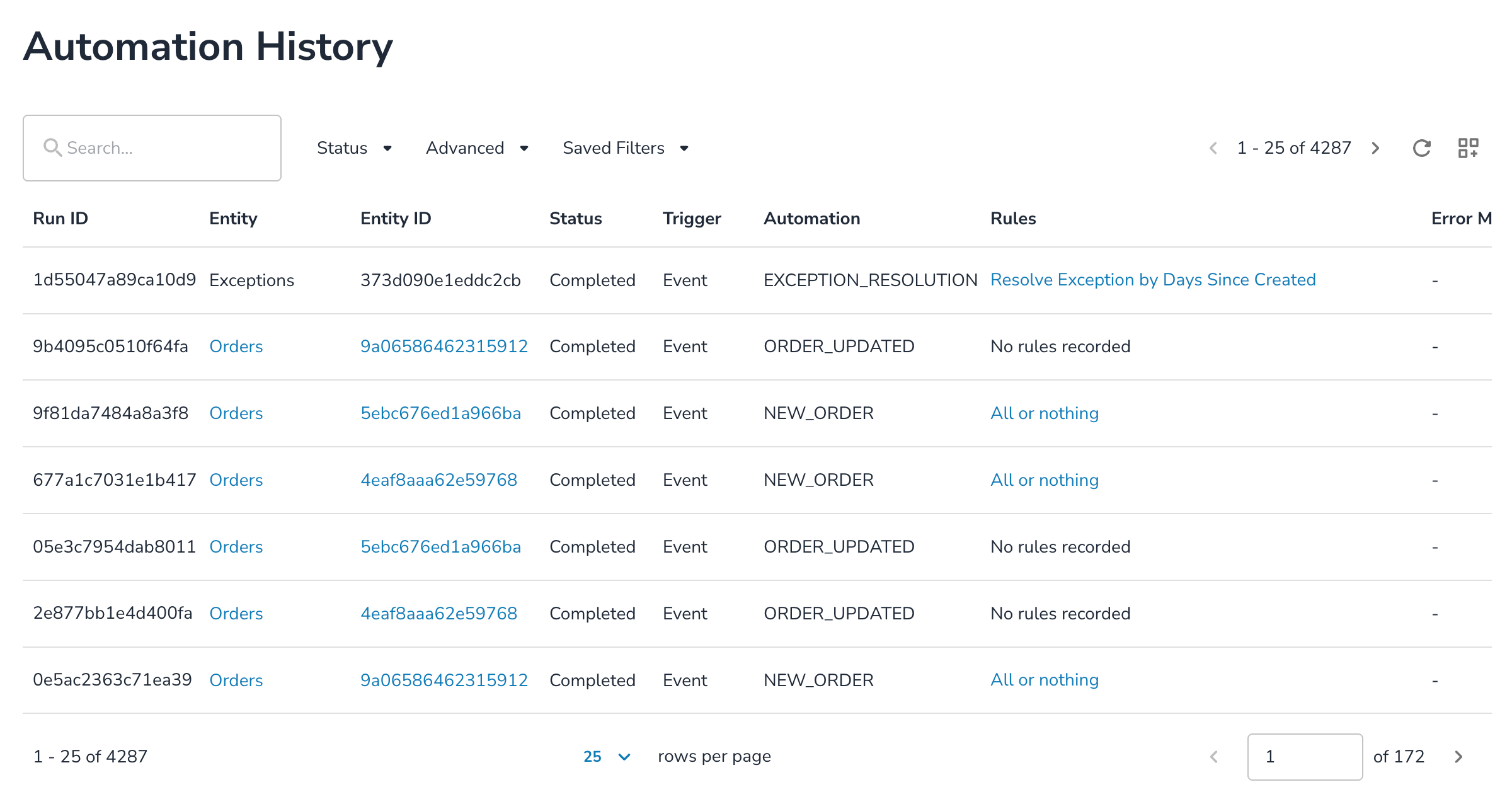Select run ID 2e877bb1e4d400fa cell
This screenshot has height=804, width=1512.
(x=113, y=614)
